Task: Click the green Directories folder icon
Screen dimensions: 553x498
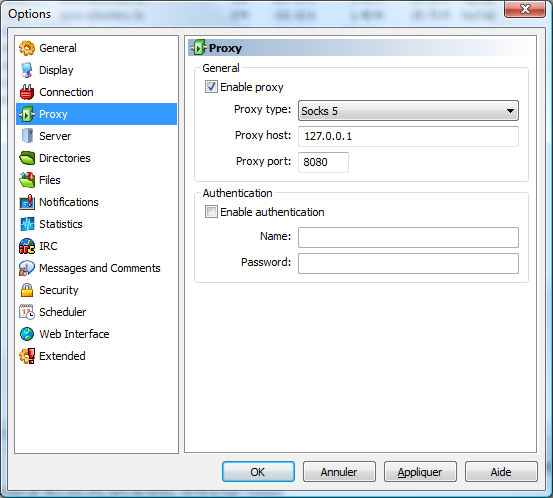Action: (x=27, y=158)
